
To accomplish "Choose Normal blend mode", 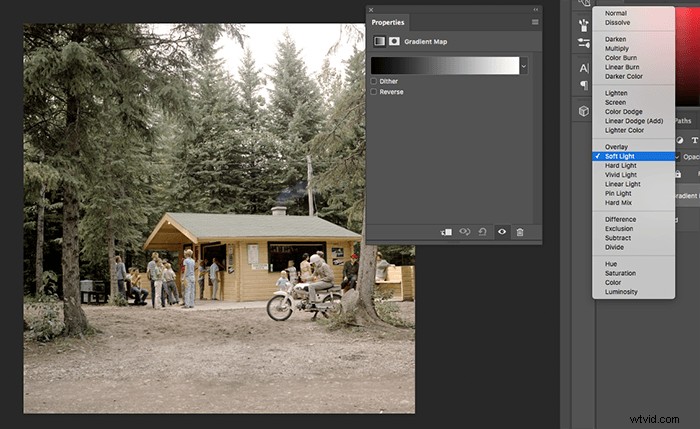I will click(633, 13).
